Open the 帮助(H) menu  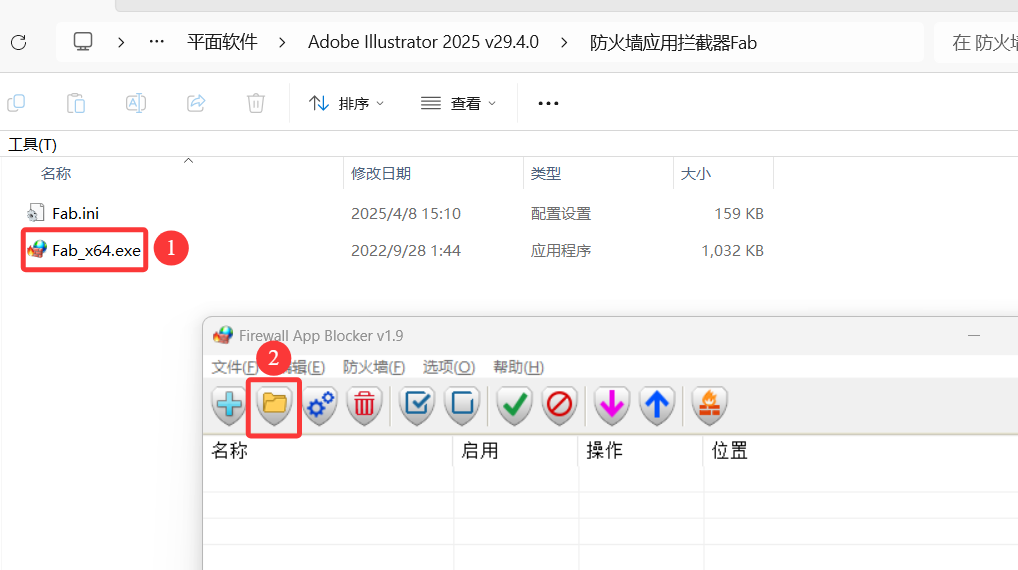pos(518,367)
